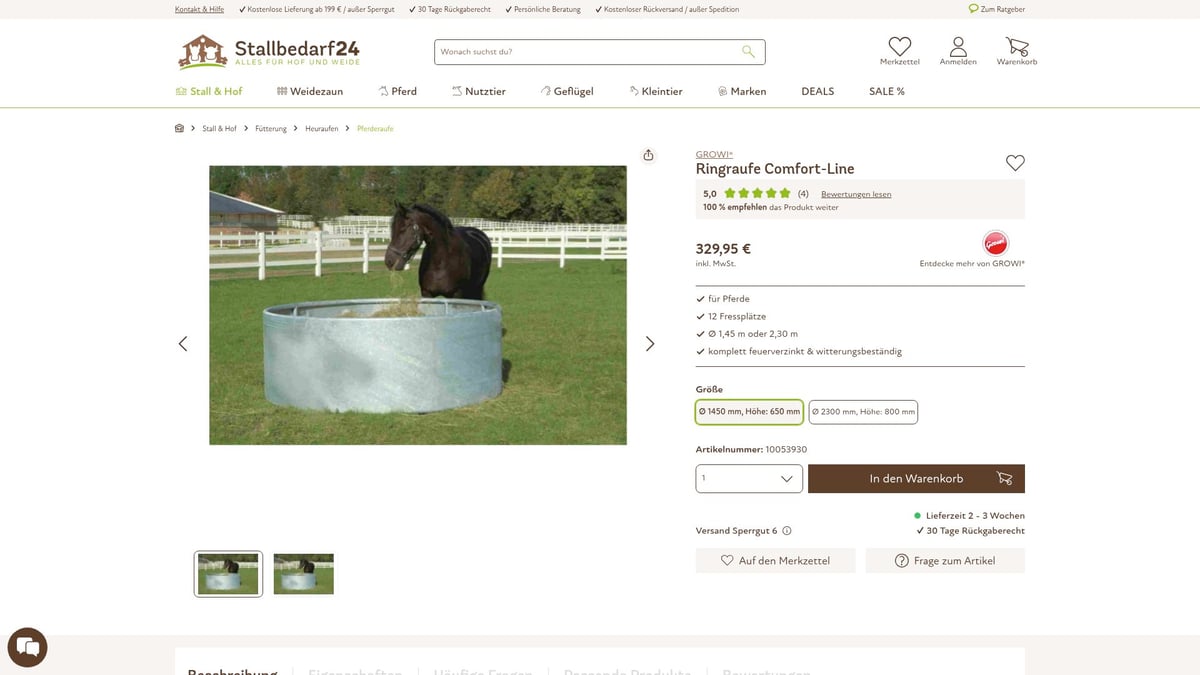Image resolution: width=1200 pixels, height=675 pixels.
Task: Open the Geflügel menu
Action: [567, 91]
